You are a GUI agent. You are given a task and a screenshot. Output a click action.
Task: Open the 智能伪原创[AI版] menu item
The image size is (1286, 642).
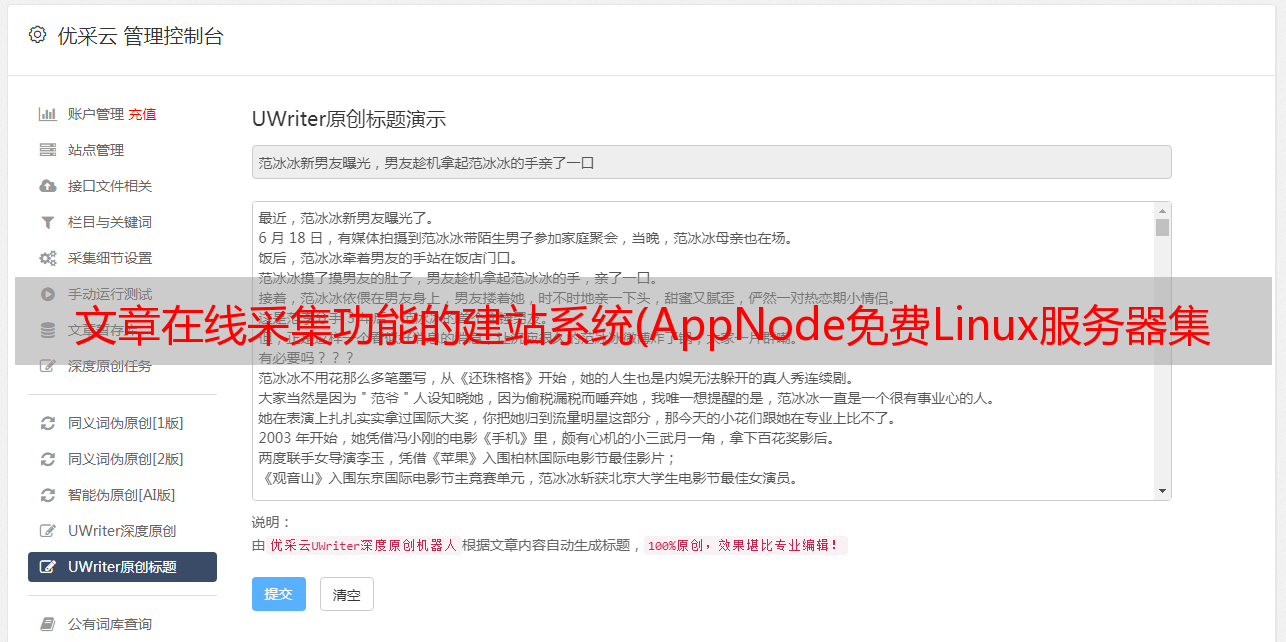[x=121, y=495]
